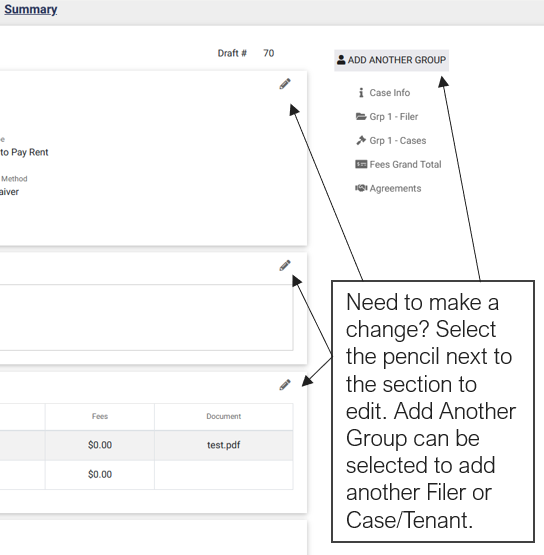Open the Agreements section link
Image resolution: width=544 pixels, height=555 pixels.
395,189
